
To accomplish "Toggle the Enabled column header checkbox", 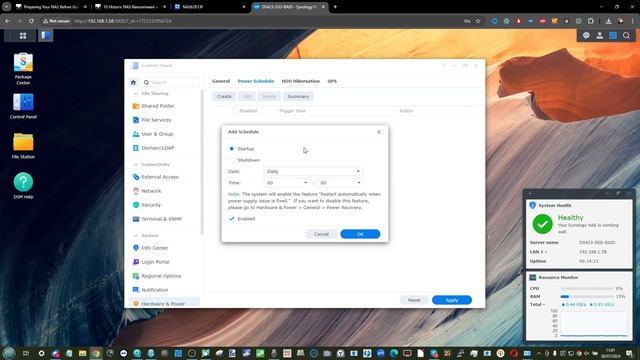I will (235, 111).
